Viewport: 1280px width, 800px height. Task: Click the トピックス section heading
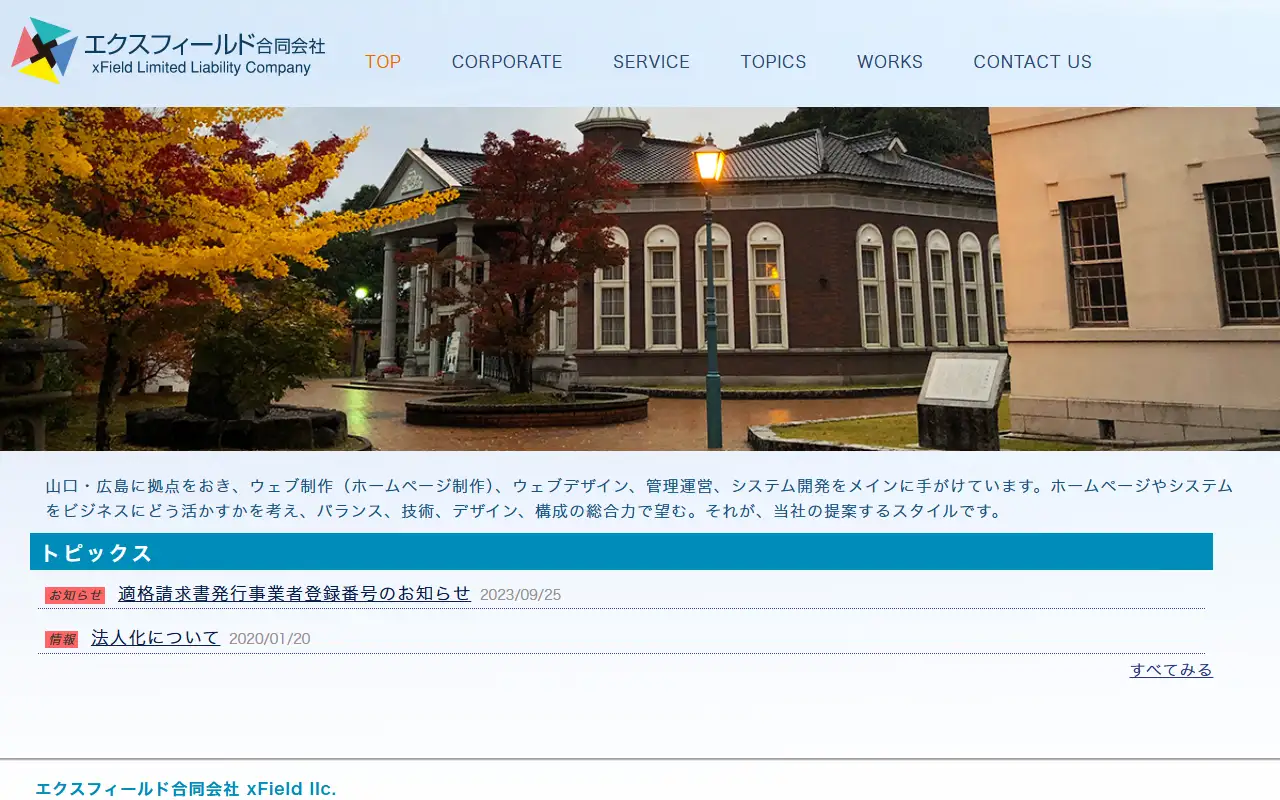point(621,552)
